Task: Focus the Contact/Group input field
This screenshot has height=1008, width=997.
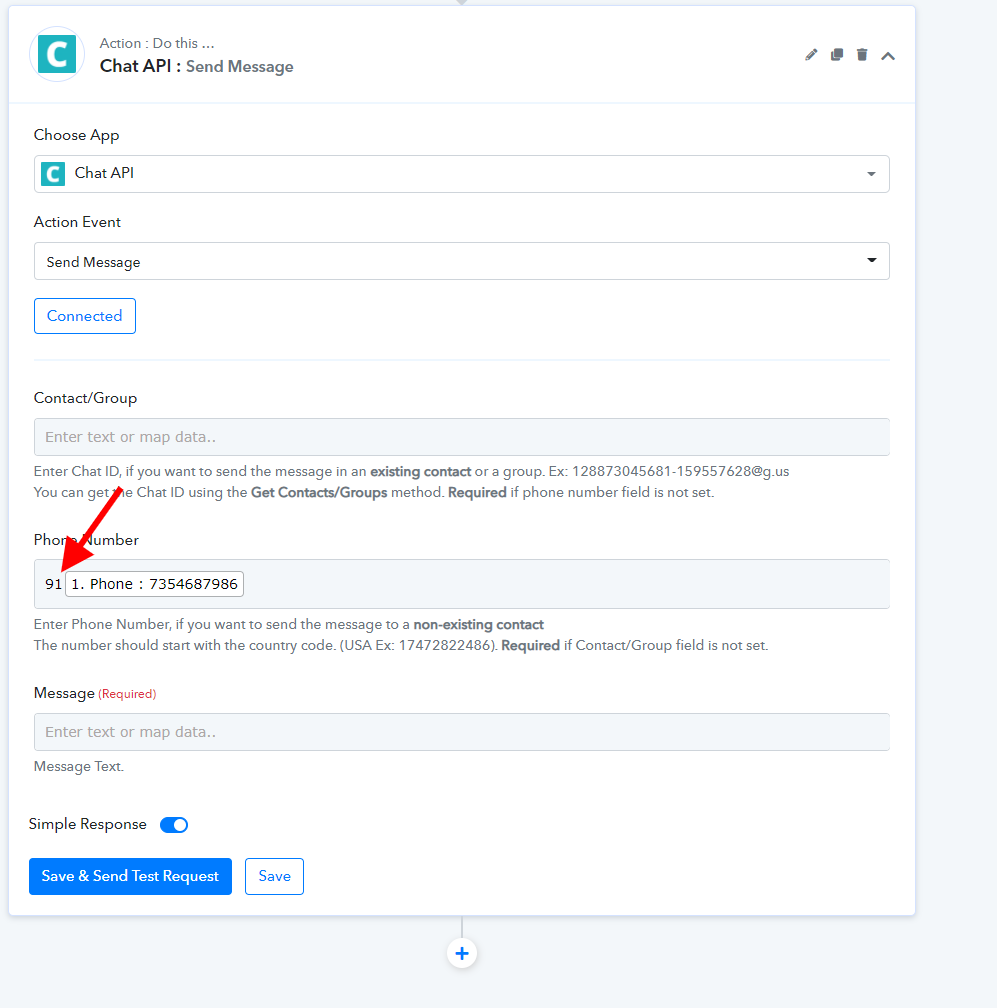Action: point(462,437)
